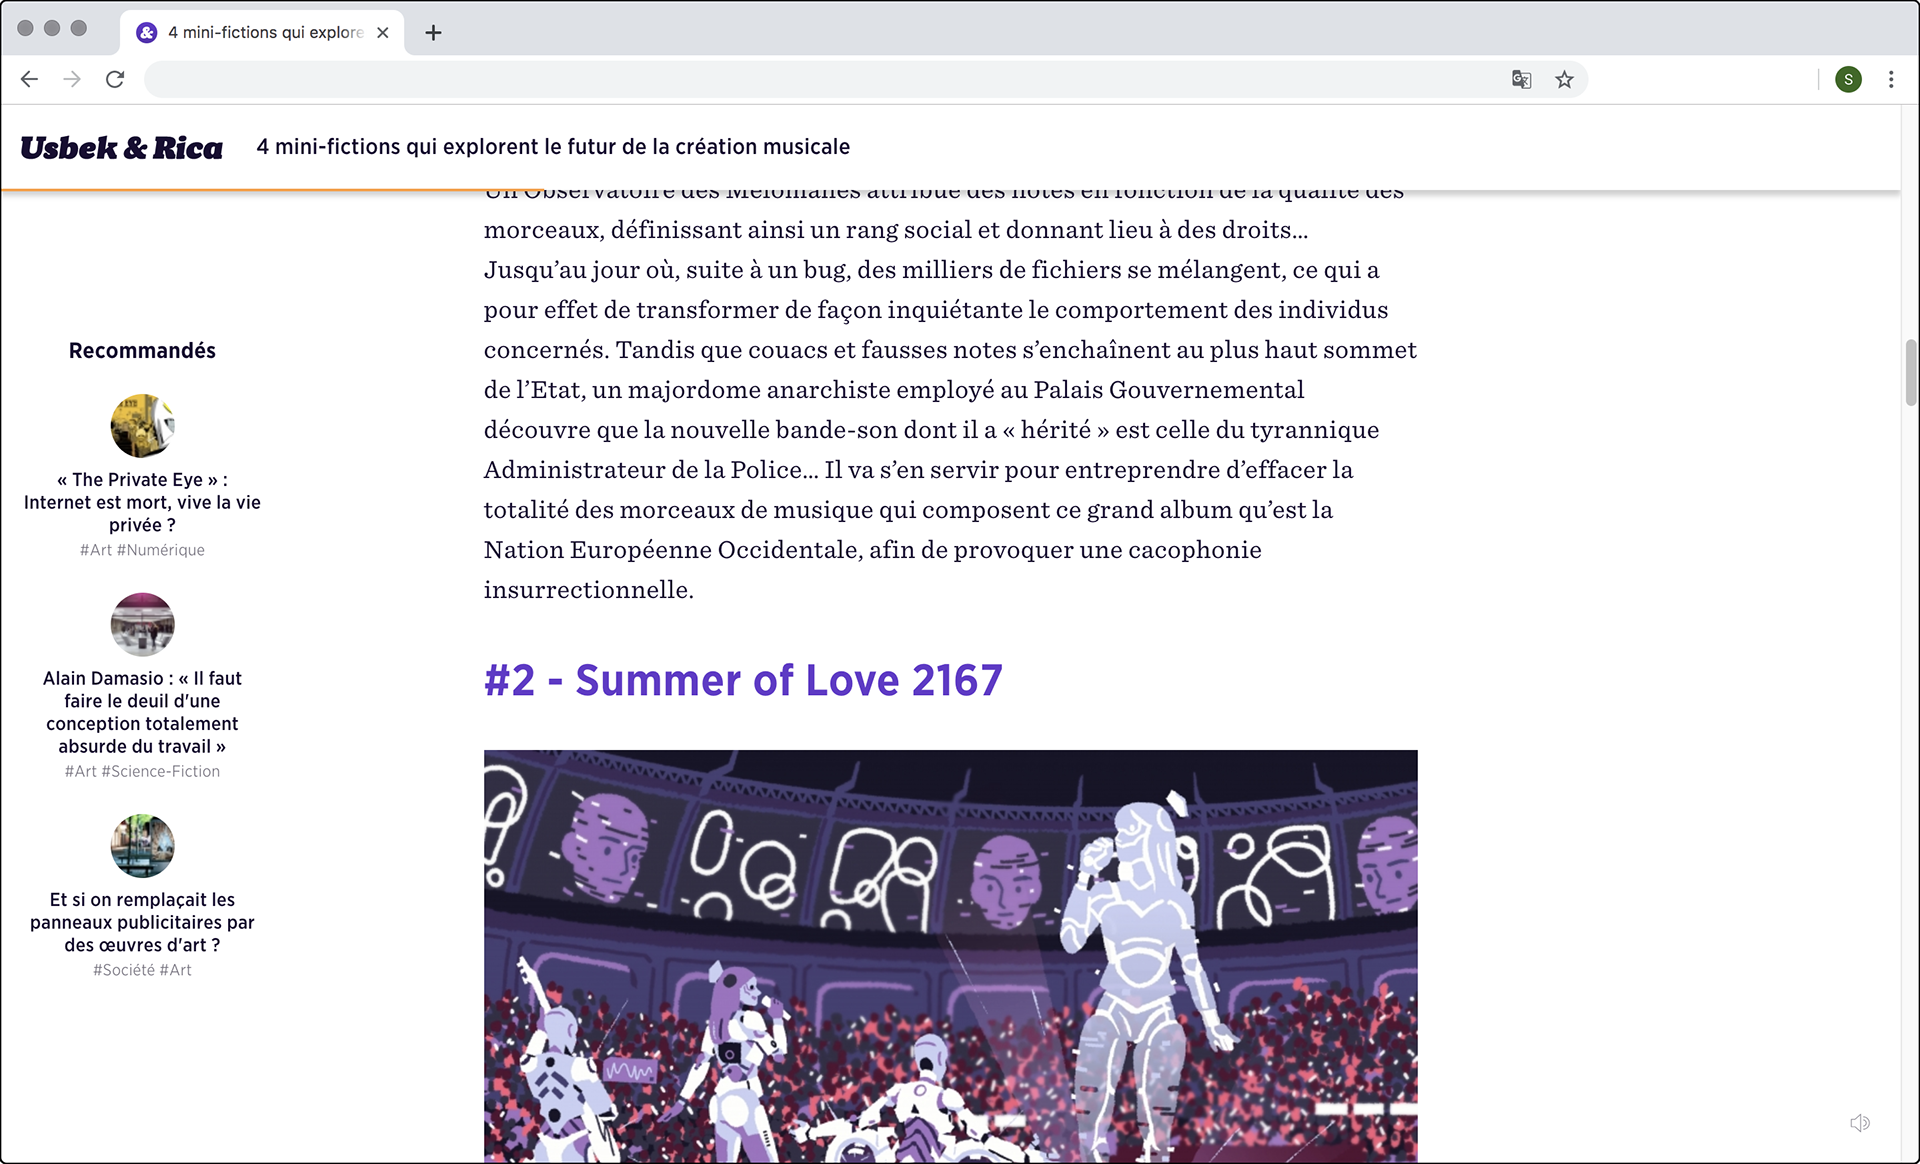Click the Summer of Love robot concert illustration
The width and height of the screenshot is (1920, 1164).
click(x=950, y=956)
